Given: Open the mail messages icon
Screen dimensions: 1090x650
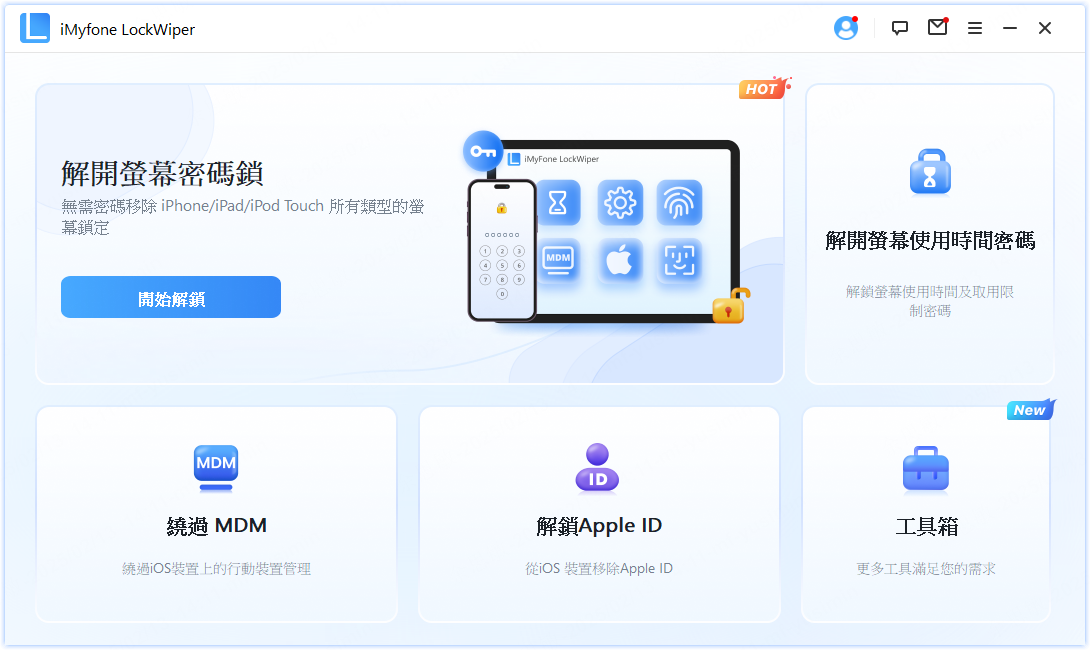Looking at the screenshot, I should click(938, 27).
